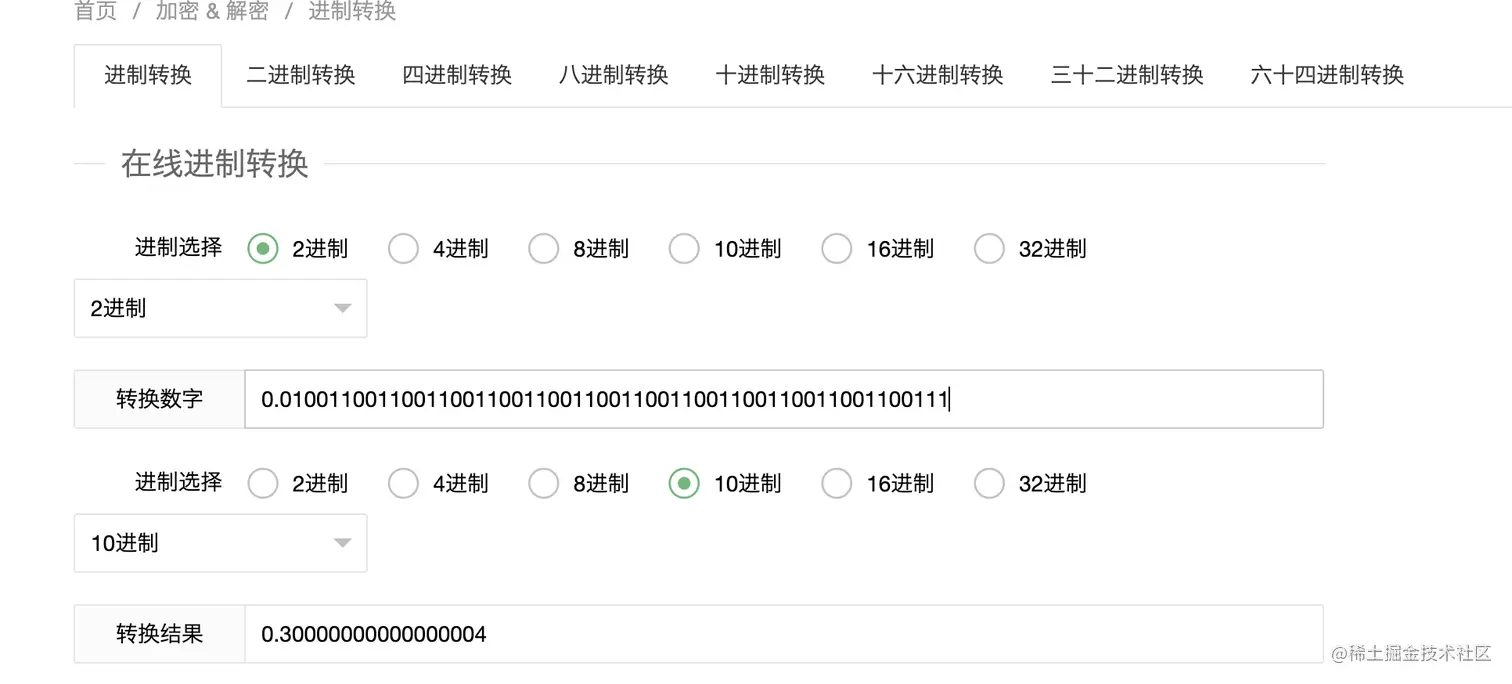
Task: Choose target 32进制 radio button
Action: (x=989, y=483)
